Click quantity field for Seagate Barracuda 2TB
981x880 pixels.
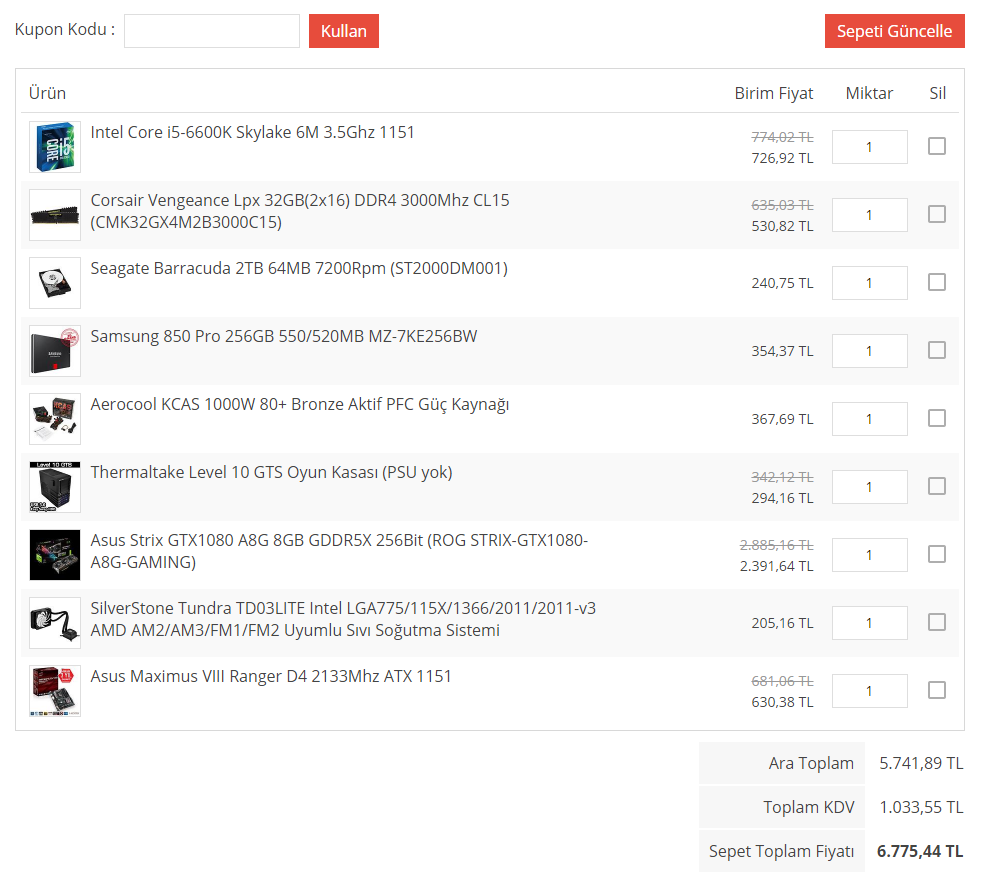[x=870, y=283]
